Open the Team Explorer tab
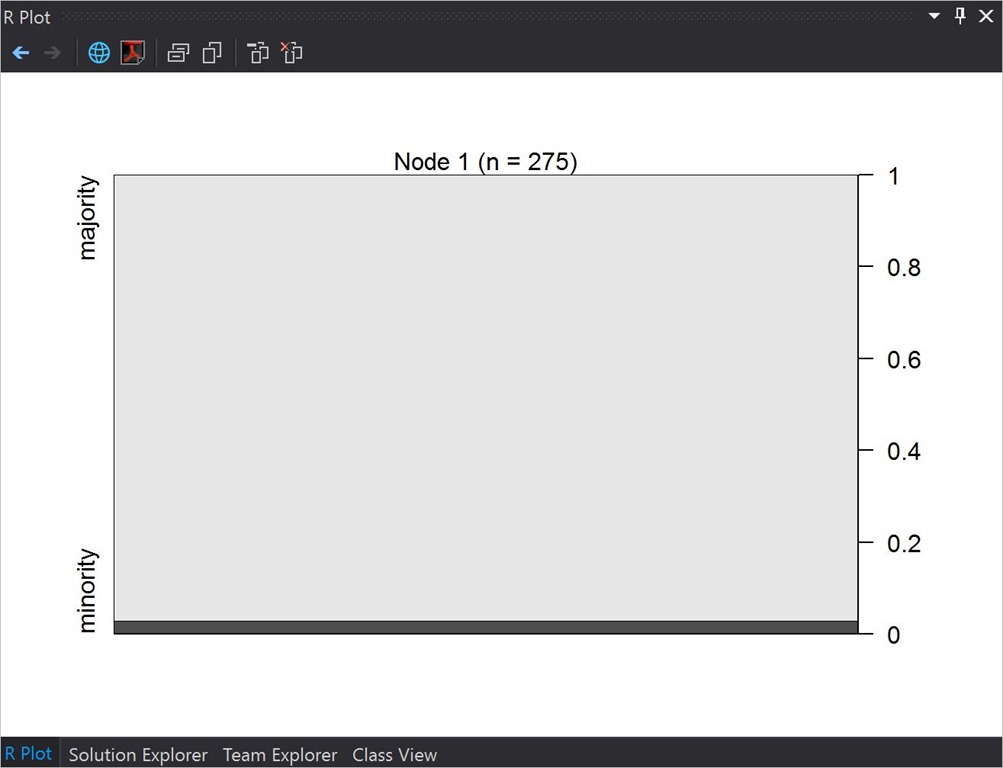 coord(280,755)
